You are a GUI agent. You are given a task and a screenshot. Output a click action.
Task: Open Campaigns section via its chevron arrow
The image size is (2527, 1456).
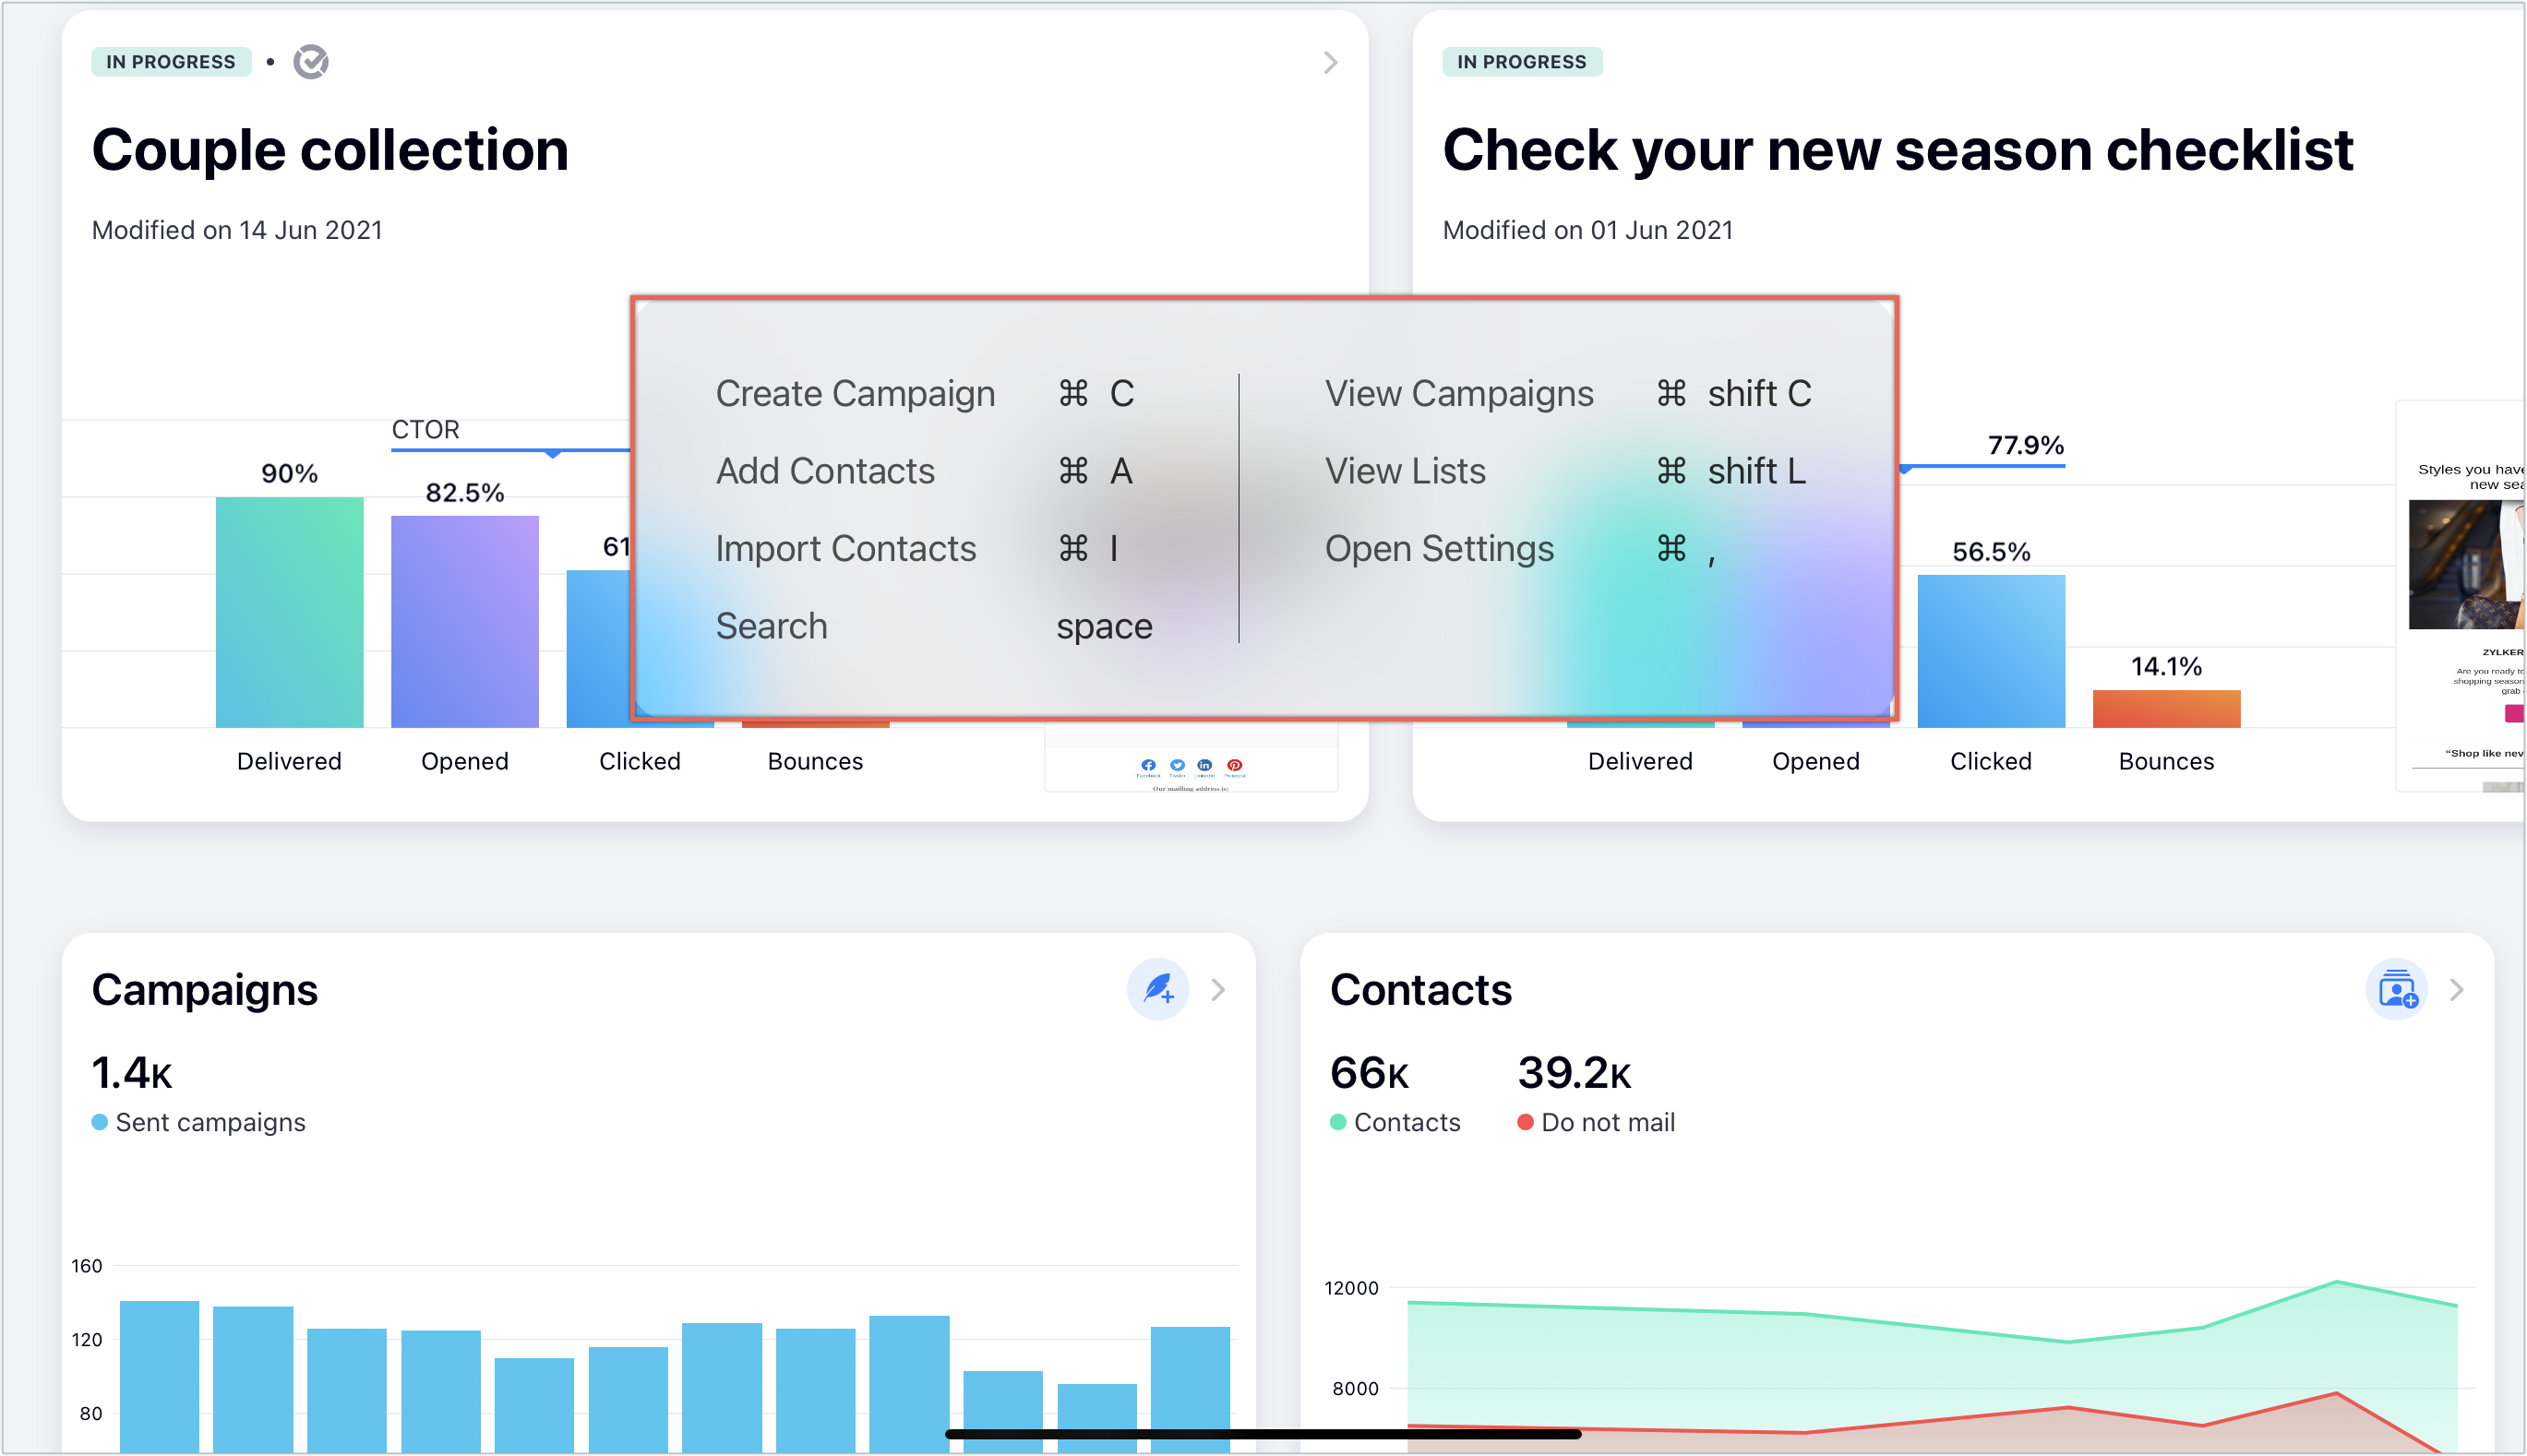(x=1218, y=989)
